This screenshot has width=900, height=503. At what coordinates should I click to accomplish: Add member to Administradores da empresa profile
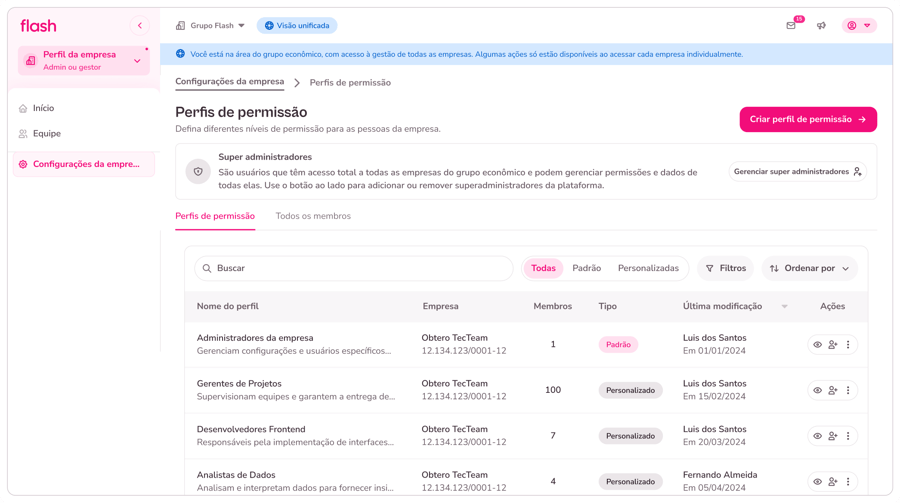[833, 345]
